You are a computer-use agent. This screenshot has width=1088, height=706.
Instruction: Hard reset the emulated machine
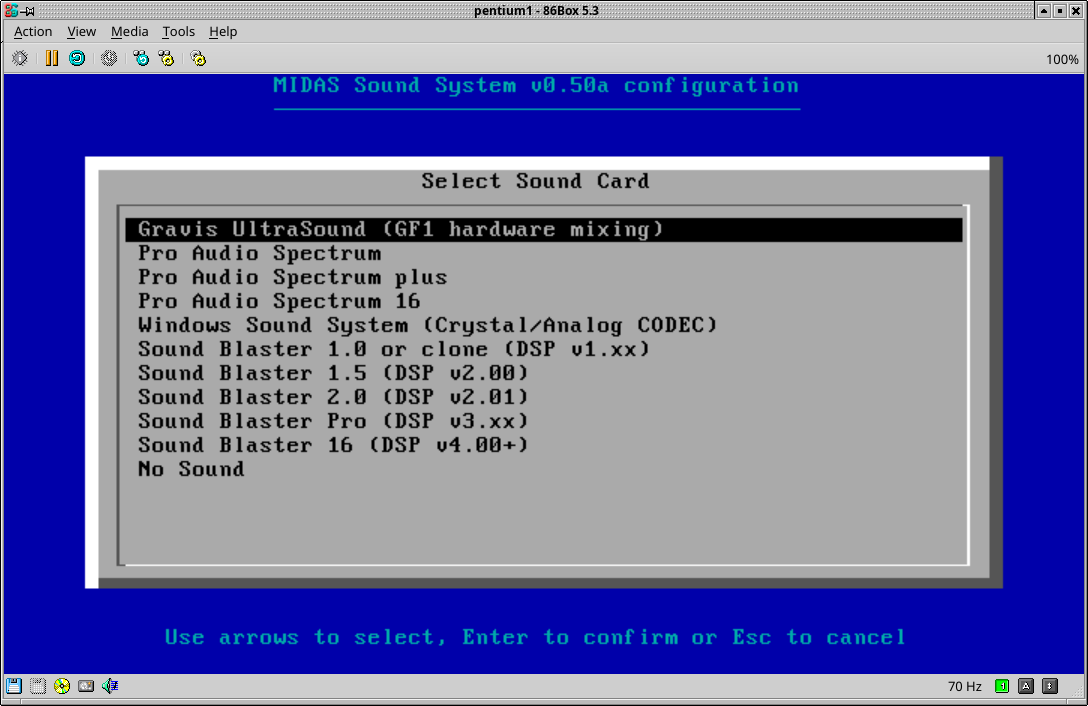click(77, 58)
